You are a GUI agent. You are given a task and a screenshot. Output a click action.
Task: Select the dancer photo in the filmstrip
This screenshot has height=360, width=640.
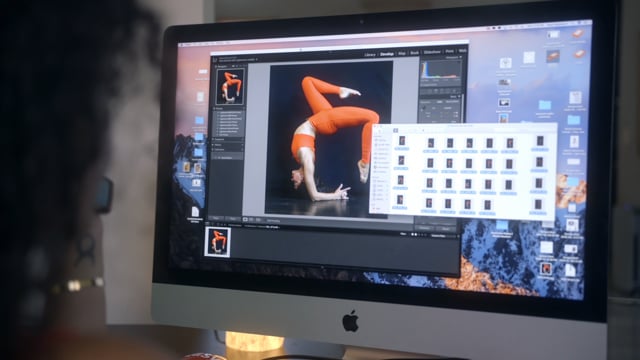coord(218,242)
